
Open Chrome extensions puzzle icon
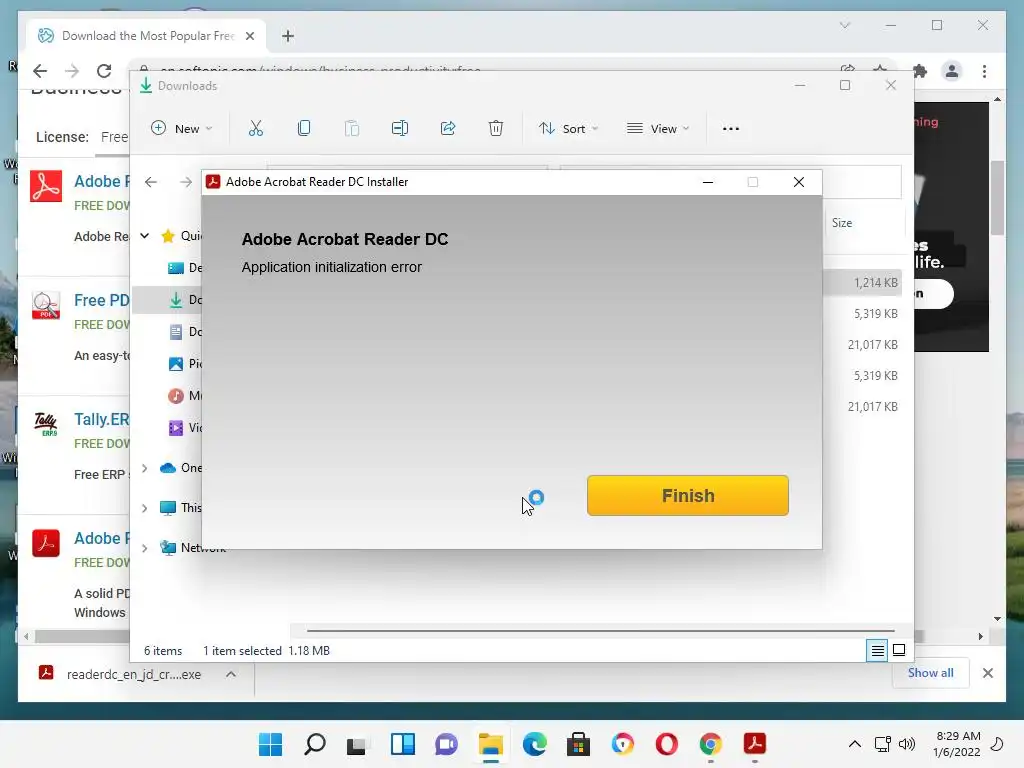pyautogui.click(x=920, y=71)
